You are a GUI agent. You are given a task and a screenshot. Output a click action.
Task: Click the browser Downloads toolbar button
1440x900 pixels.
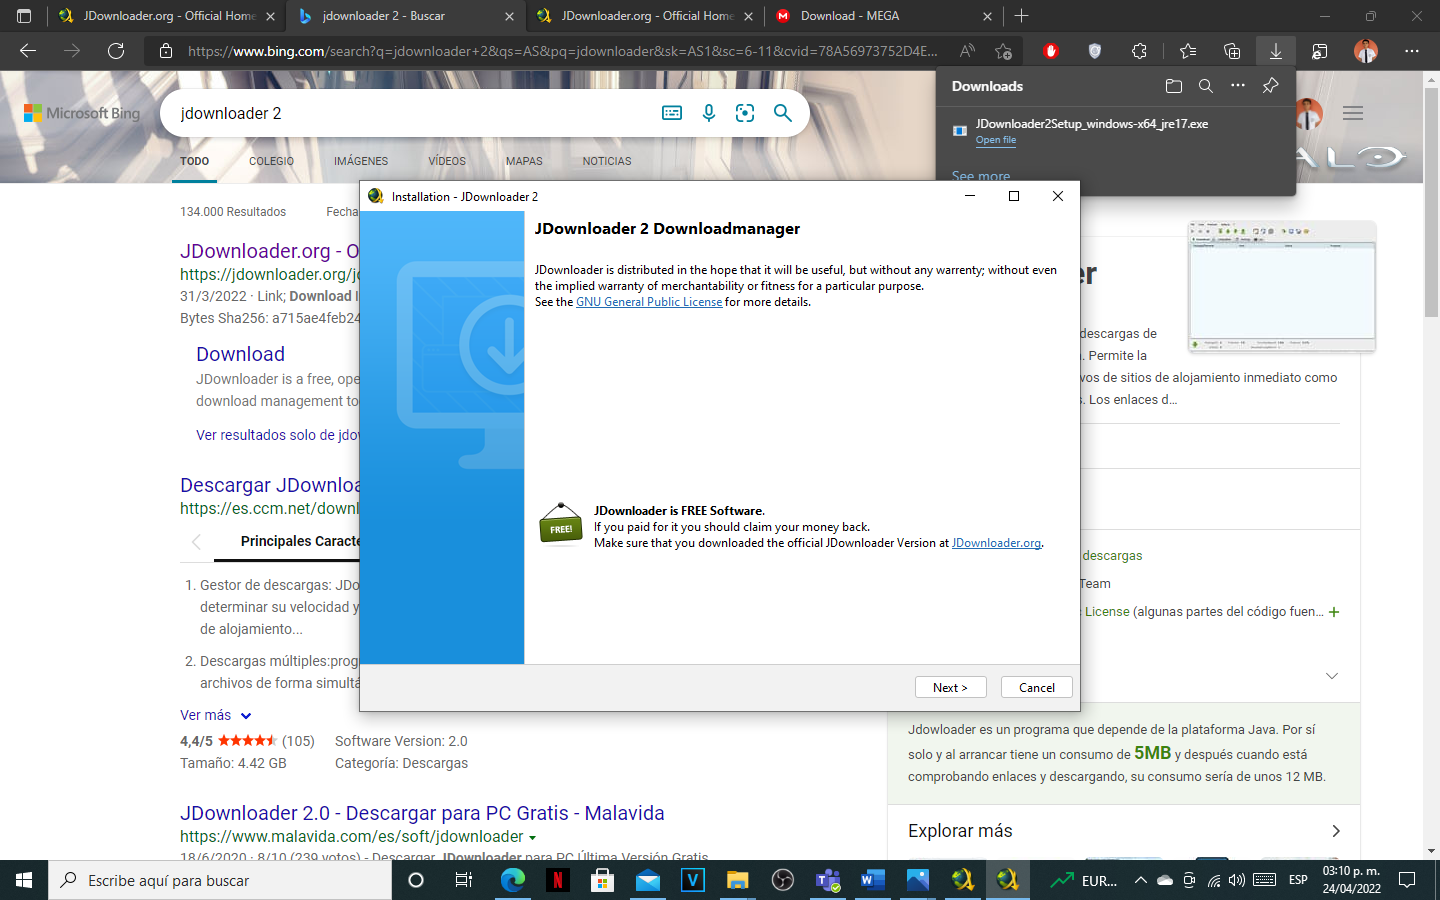[1276, 51]
